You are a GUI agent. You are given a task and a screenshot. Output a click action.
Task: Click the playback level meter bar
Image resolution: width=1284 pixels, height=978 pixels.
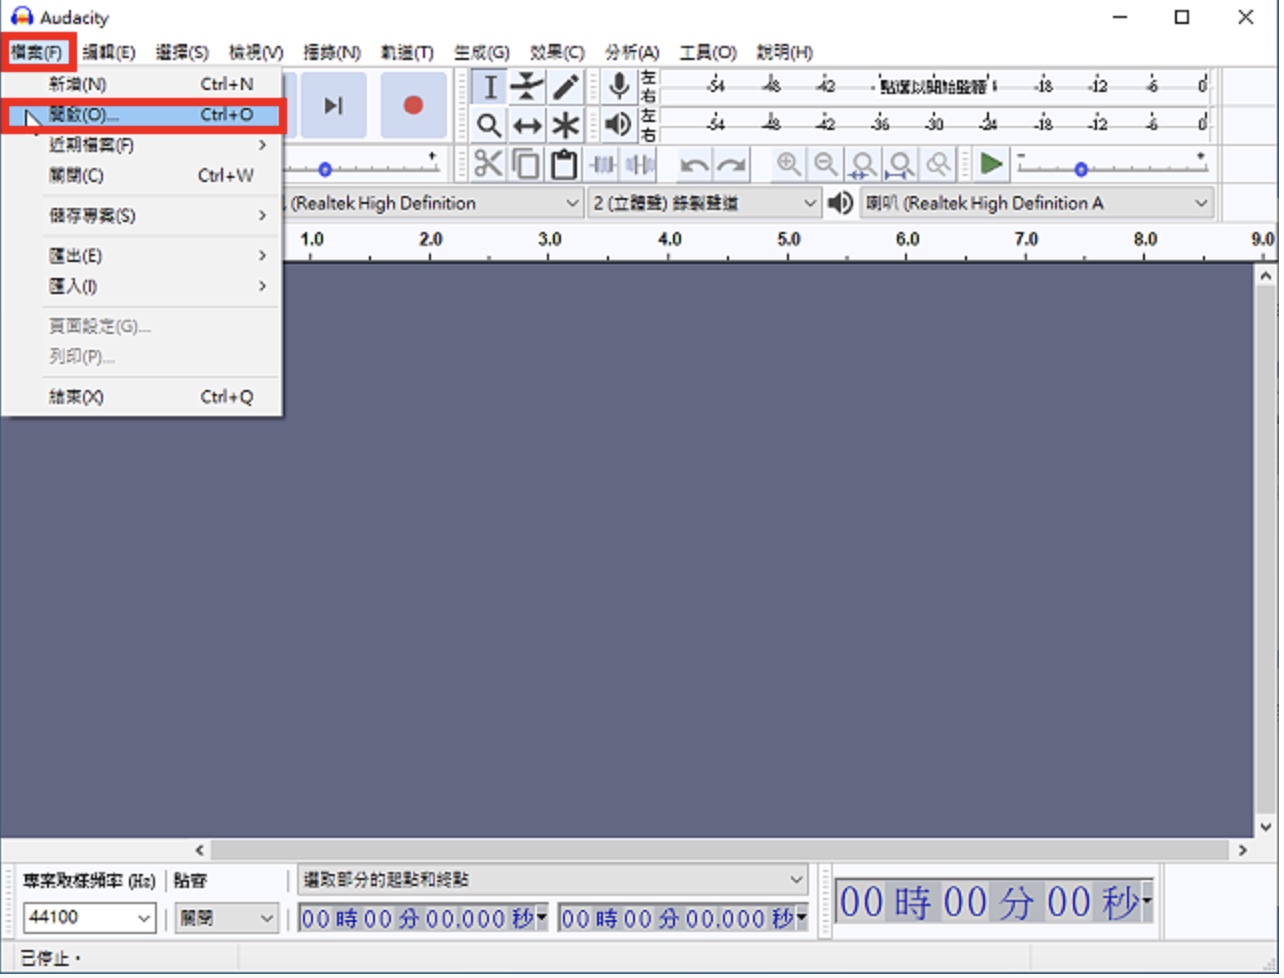[x=935, y=124]
